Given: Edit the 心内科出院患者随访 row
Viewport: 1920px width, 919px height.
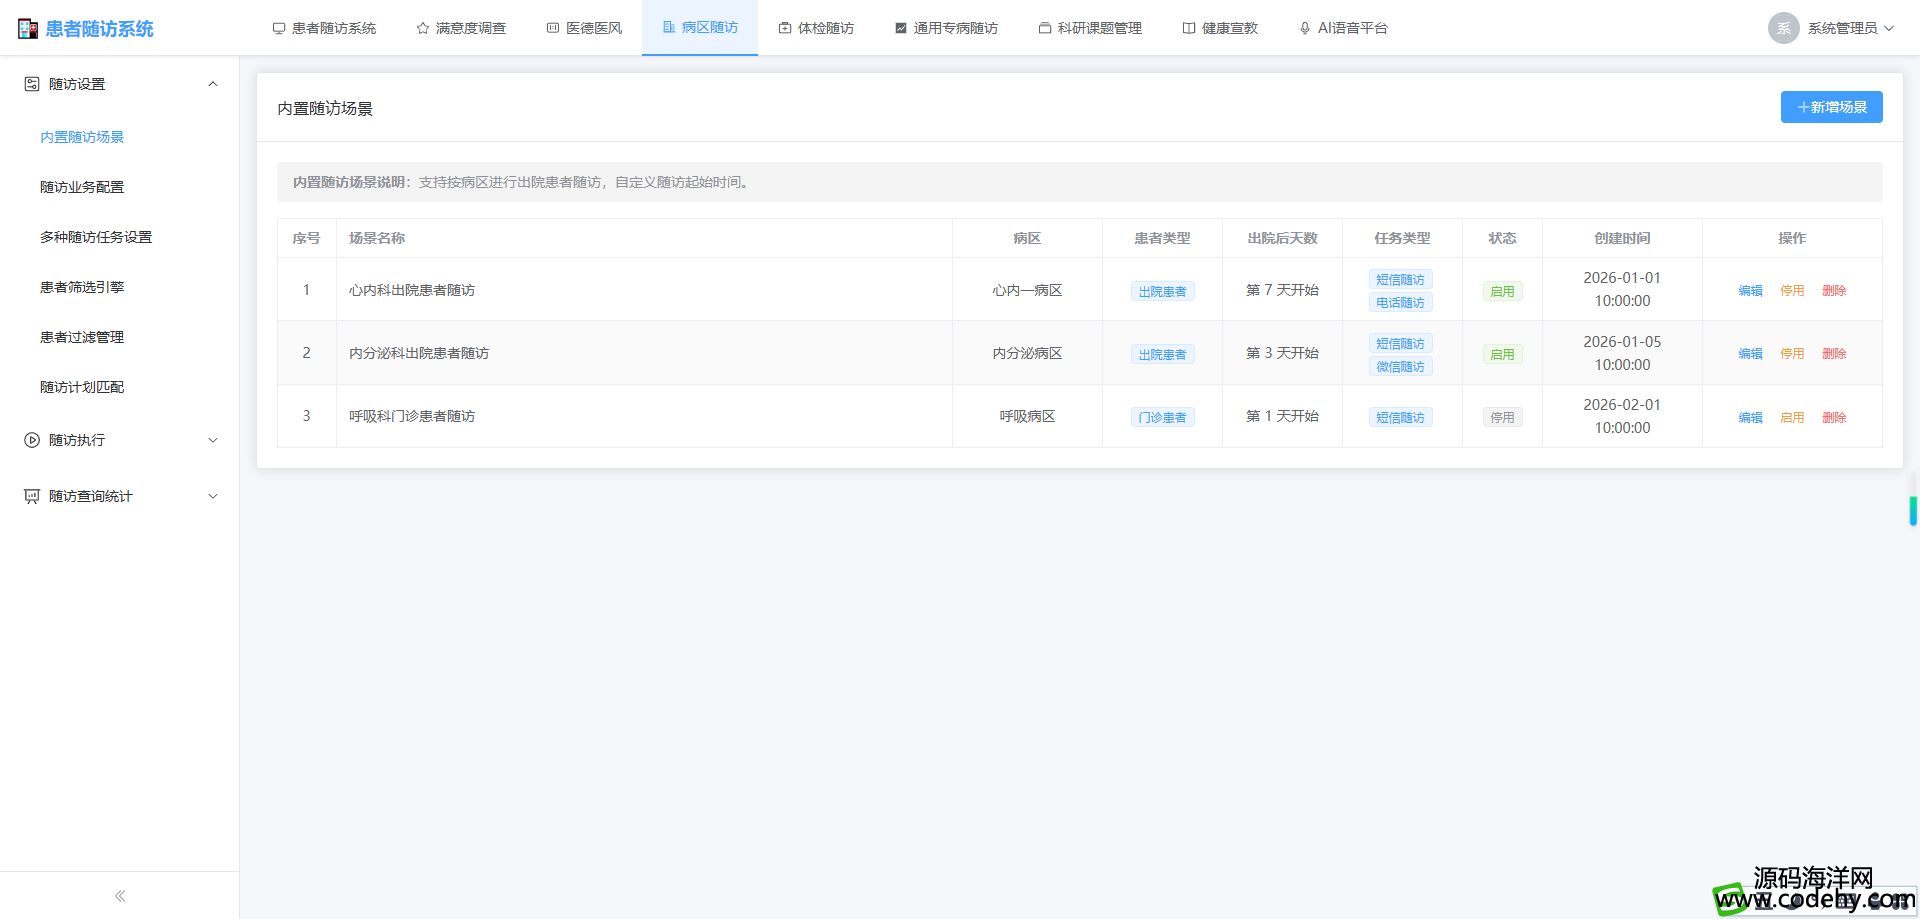Looking at the screenshot, I should point(1750,291).
